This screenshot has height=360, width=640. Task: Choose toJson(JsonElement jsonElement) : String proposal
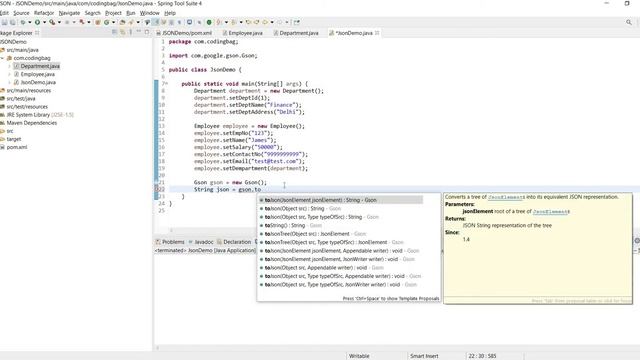(x=341, y=200)
